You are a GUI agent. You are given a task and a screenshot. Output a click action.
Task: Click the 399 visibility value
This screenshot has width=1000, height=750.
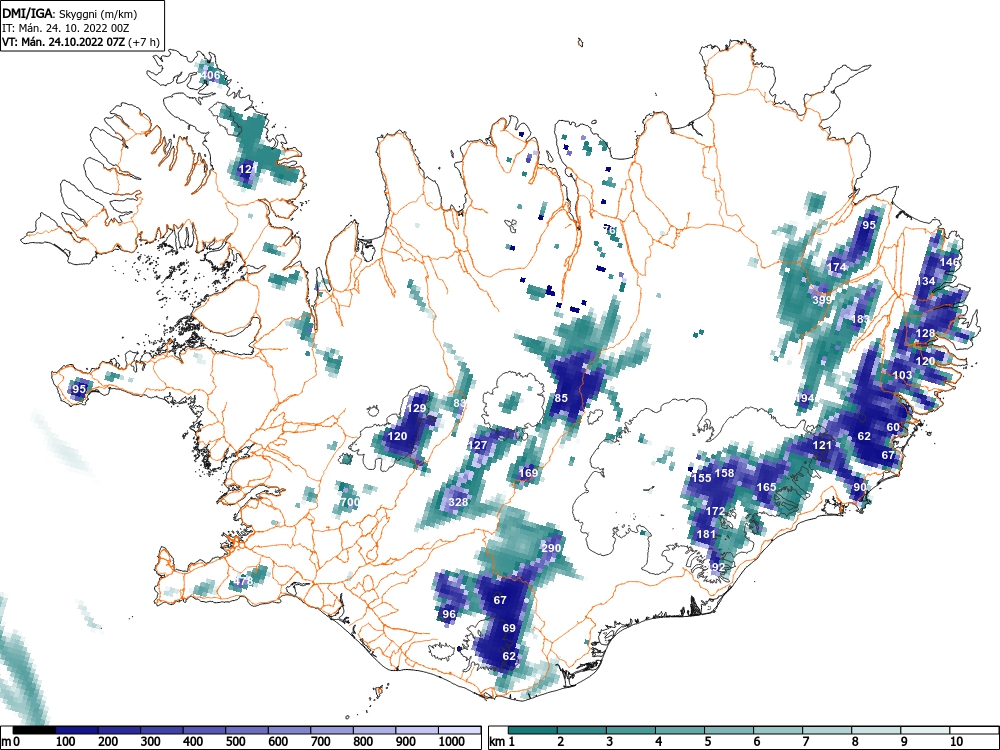pyautogui.click(x=822, y=300)
